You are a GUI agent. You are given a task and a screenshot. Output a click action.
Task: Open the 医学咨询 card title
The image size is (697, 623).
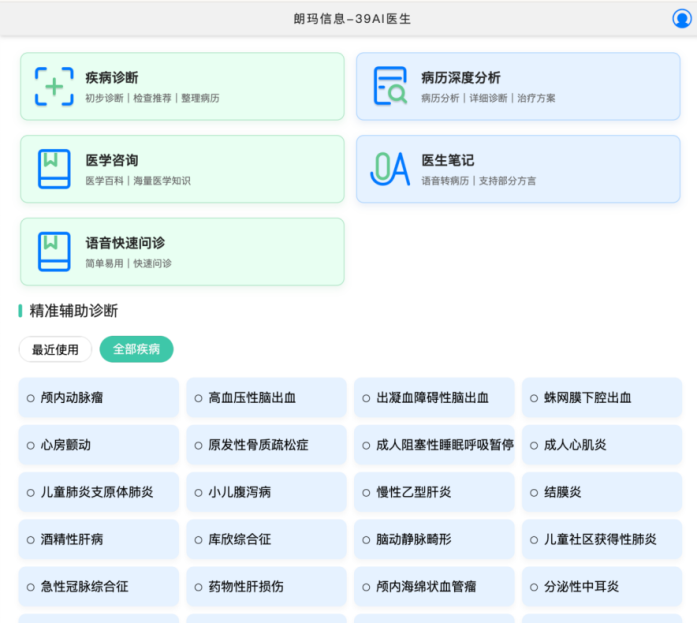[x=112, y=160]
